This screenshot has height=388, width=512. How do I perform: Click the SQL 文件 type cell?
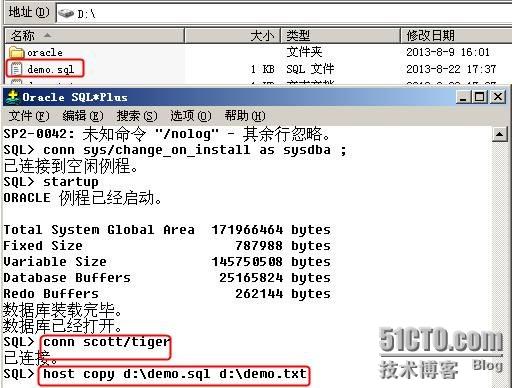coord(310,69)
